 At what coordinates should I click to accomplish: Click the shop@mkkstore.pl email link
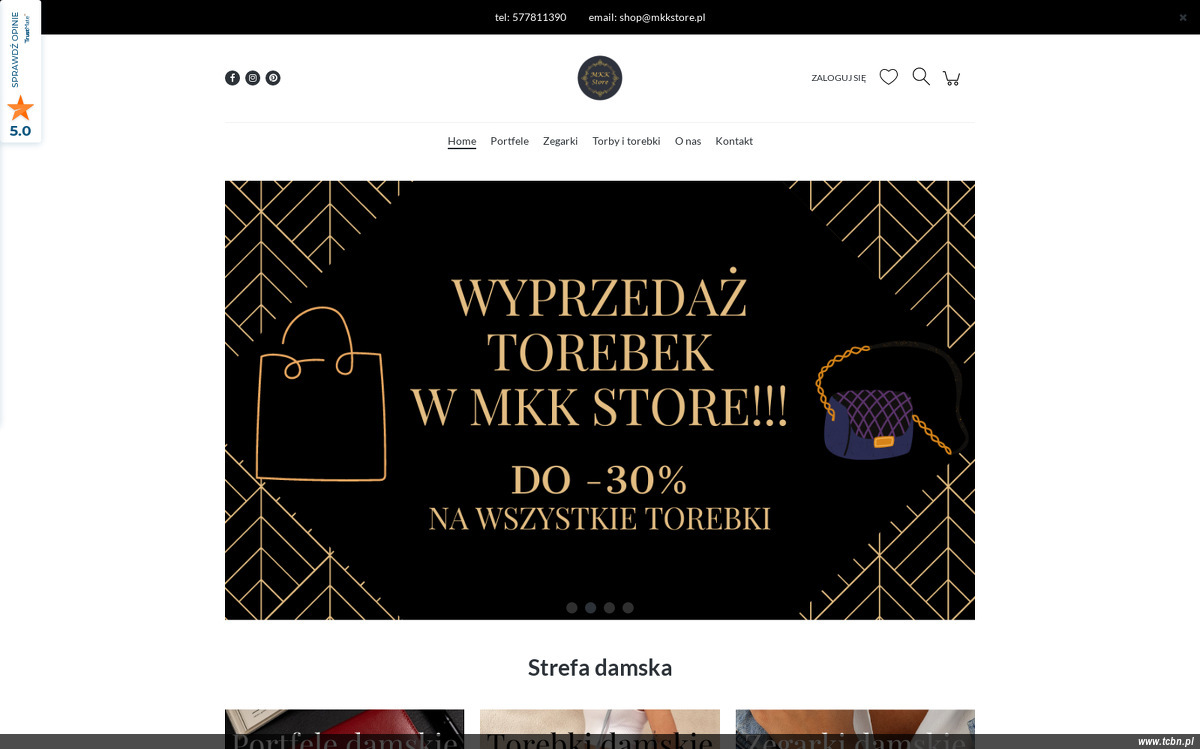(x=662, y=17)
